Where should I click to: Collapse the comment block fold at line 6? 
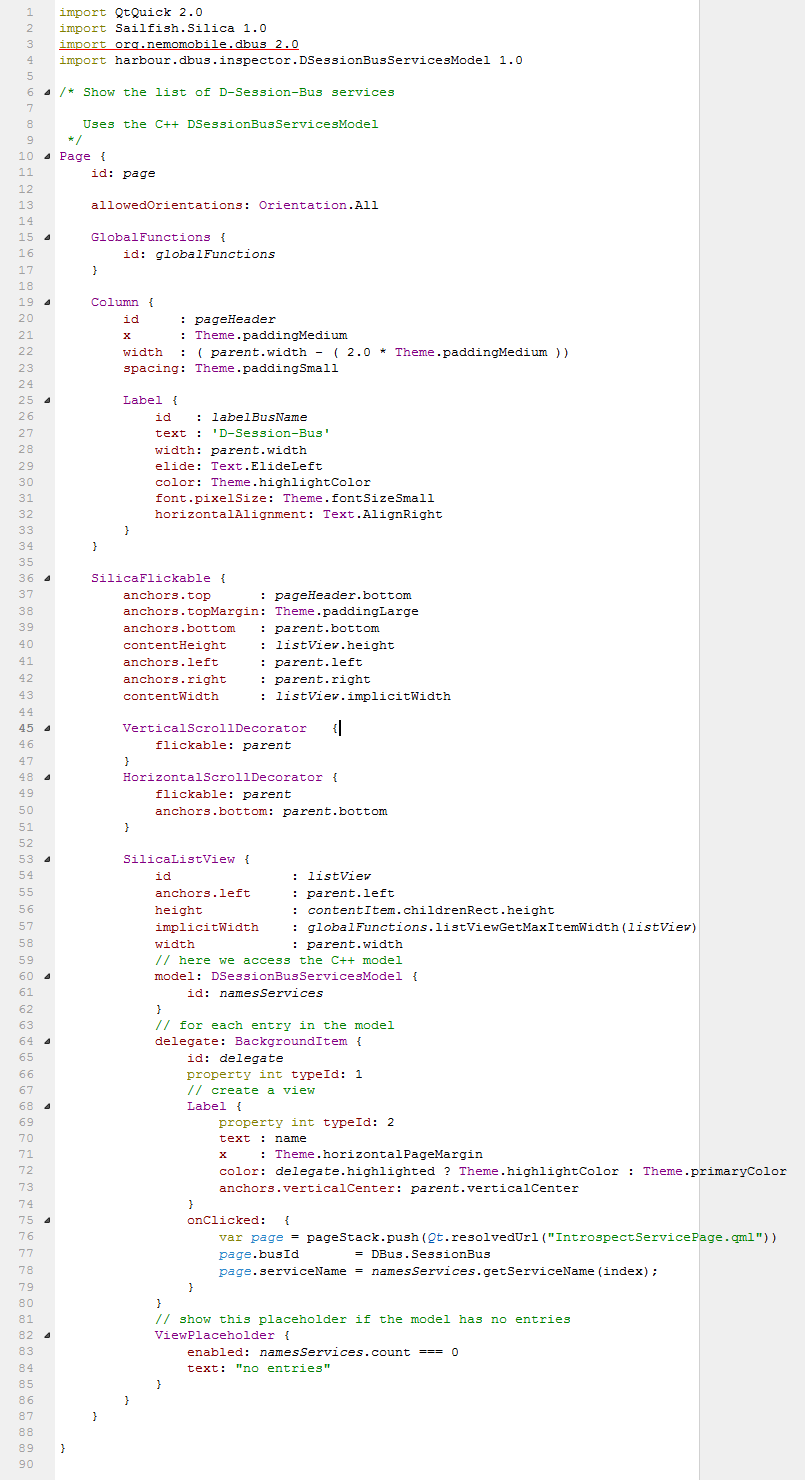click(47, 92)
